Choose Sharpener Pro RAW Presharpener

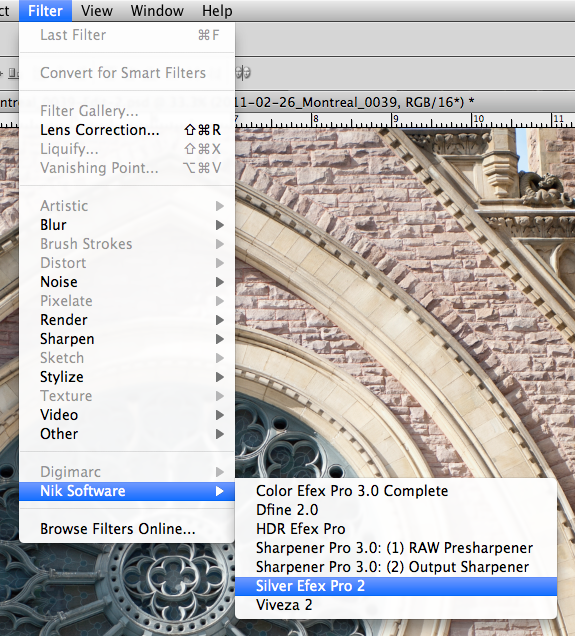pyautogui.click(x=396, y=548)
